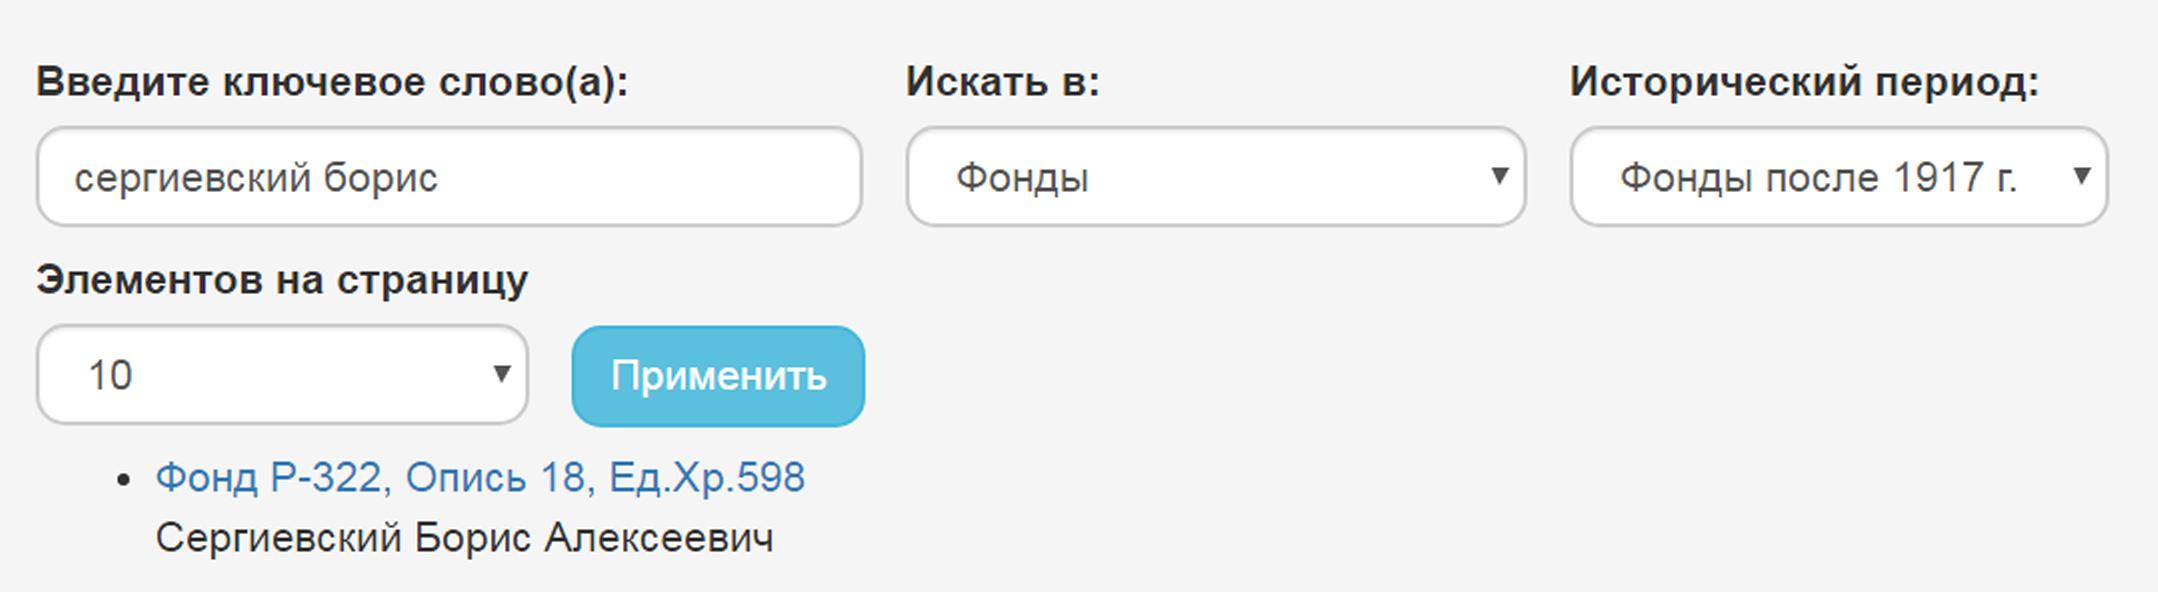Click the 'Элементов на страницу' label

click(282, 280)
